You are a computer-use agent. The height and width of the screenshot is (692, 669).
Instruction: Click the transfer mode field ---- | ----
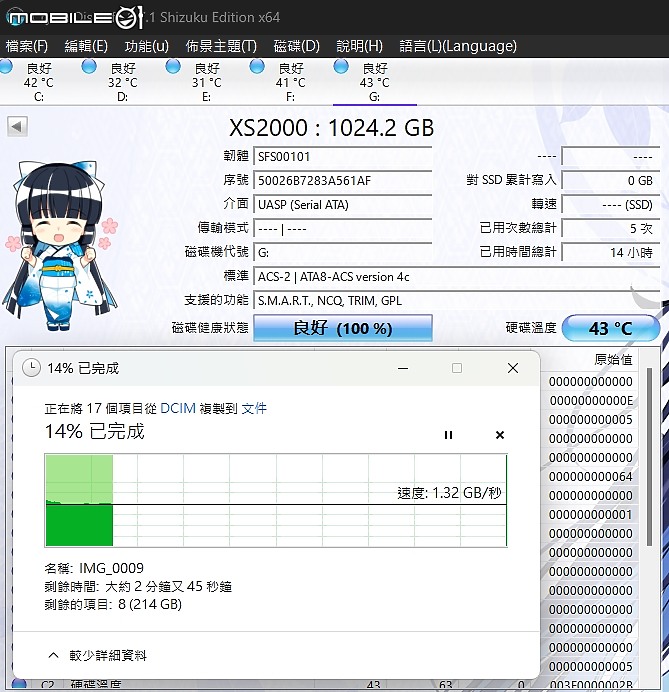[342, 229]
